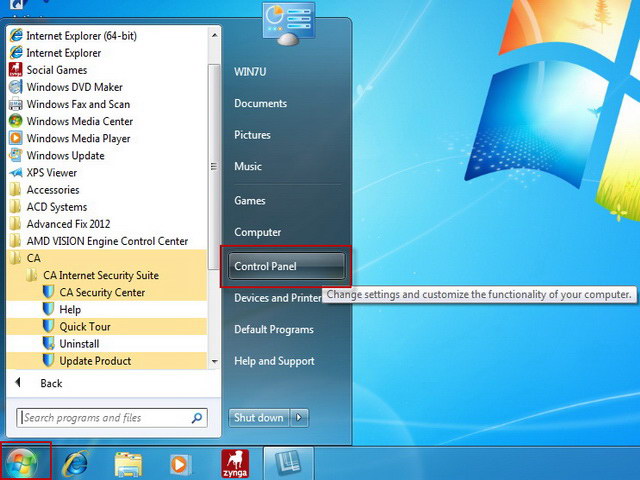The image size is (640, 480).
Task: Click the user account picture
Action: (x=289, y=24)
